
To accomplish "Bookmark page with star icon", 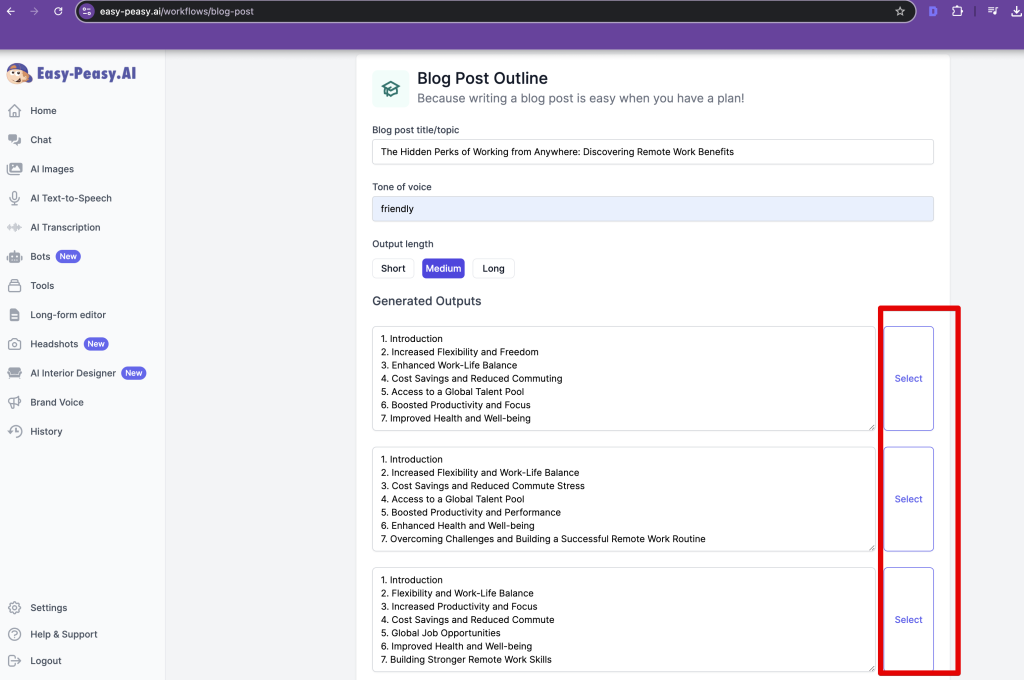I will [x=900, y=11].
